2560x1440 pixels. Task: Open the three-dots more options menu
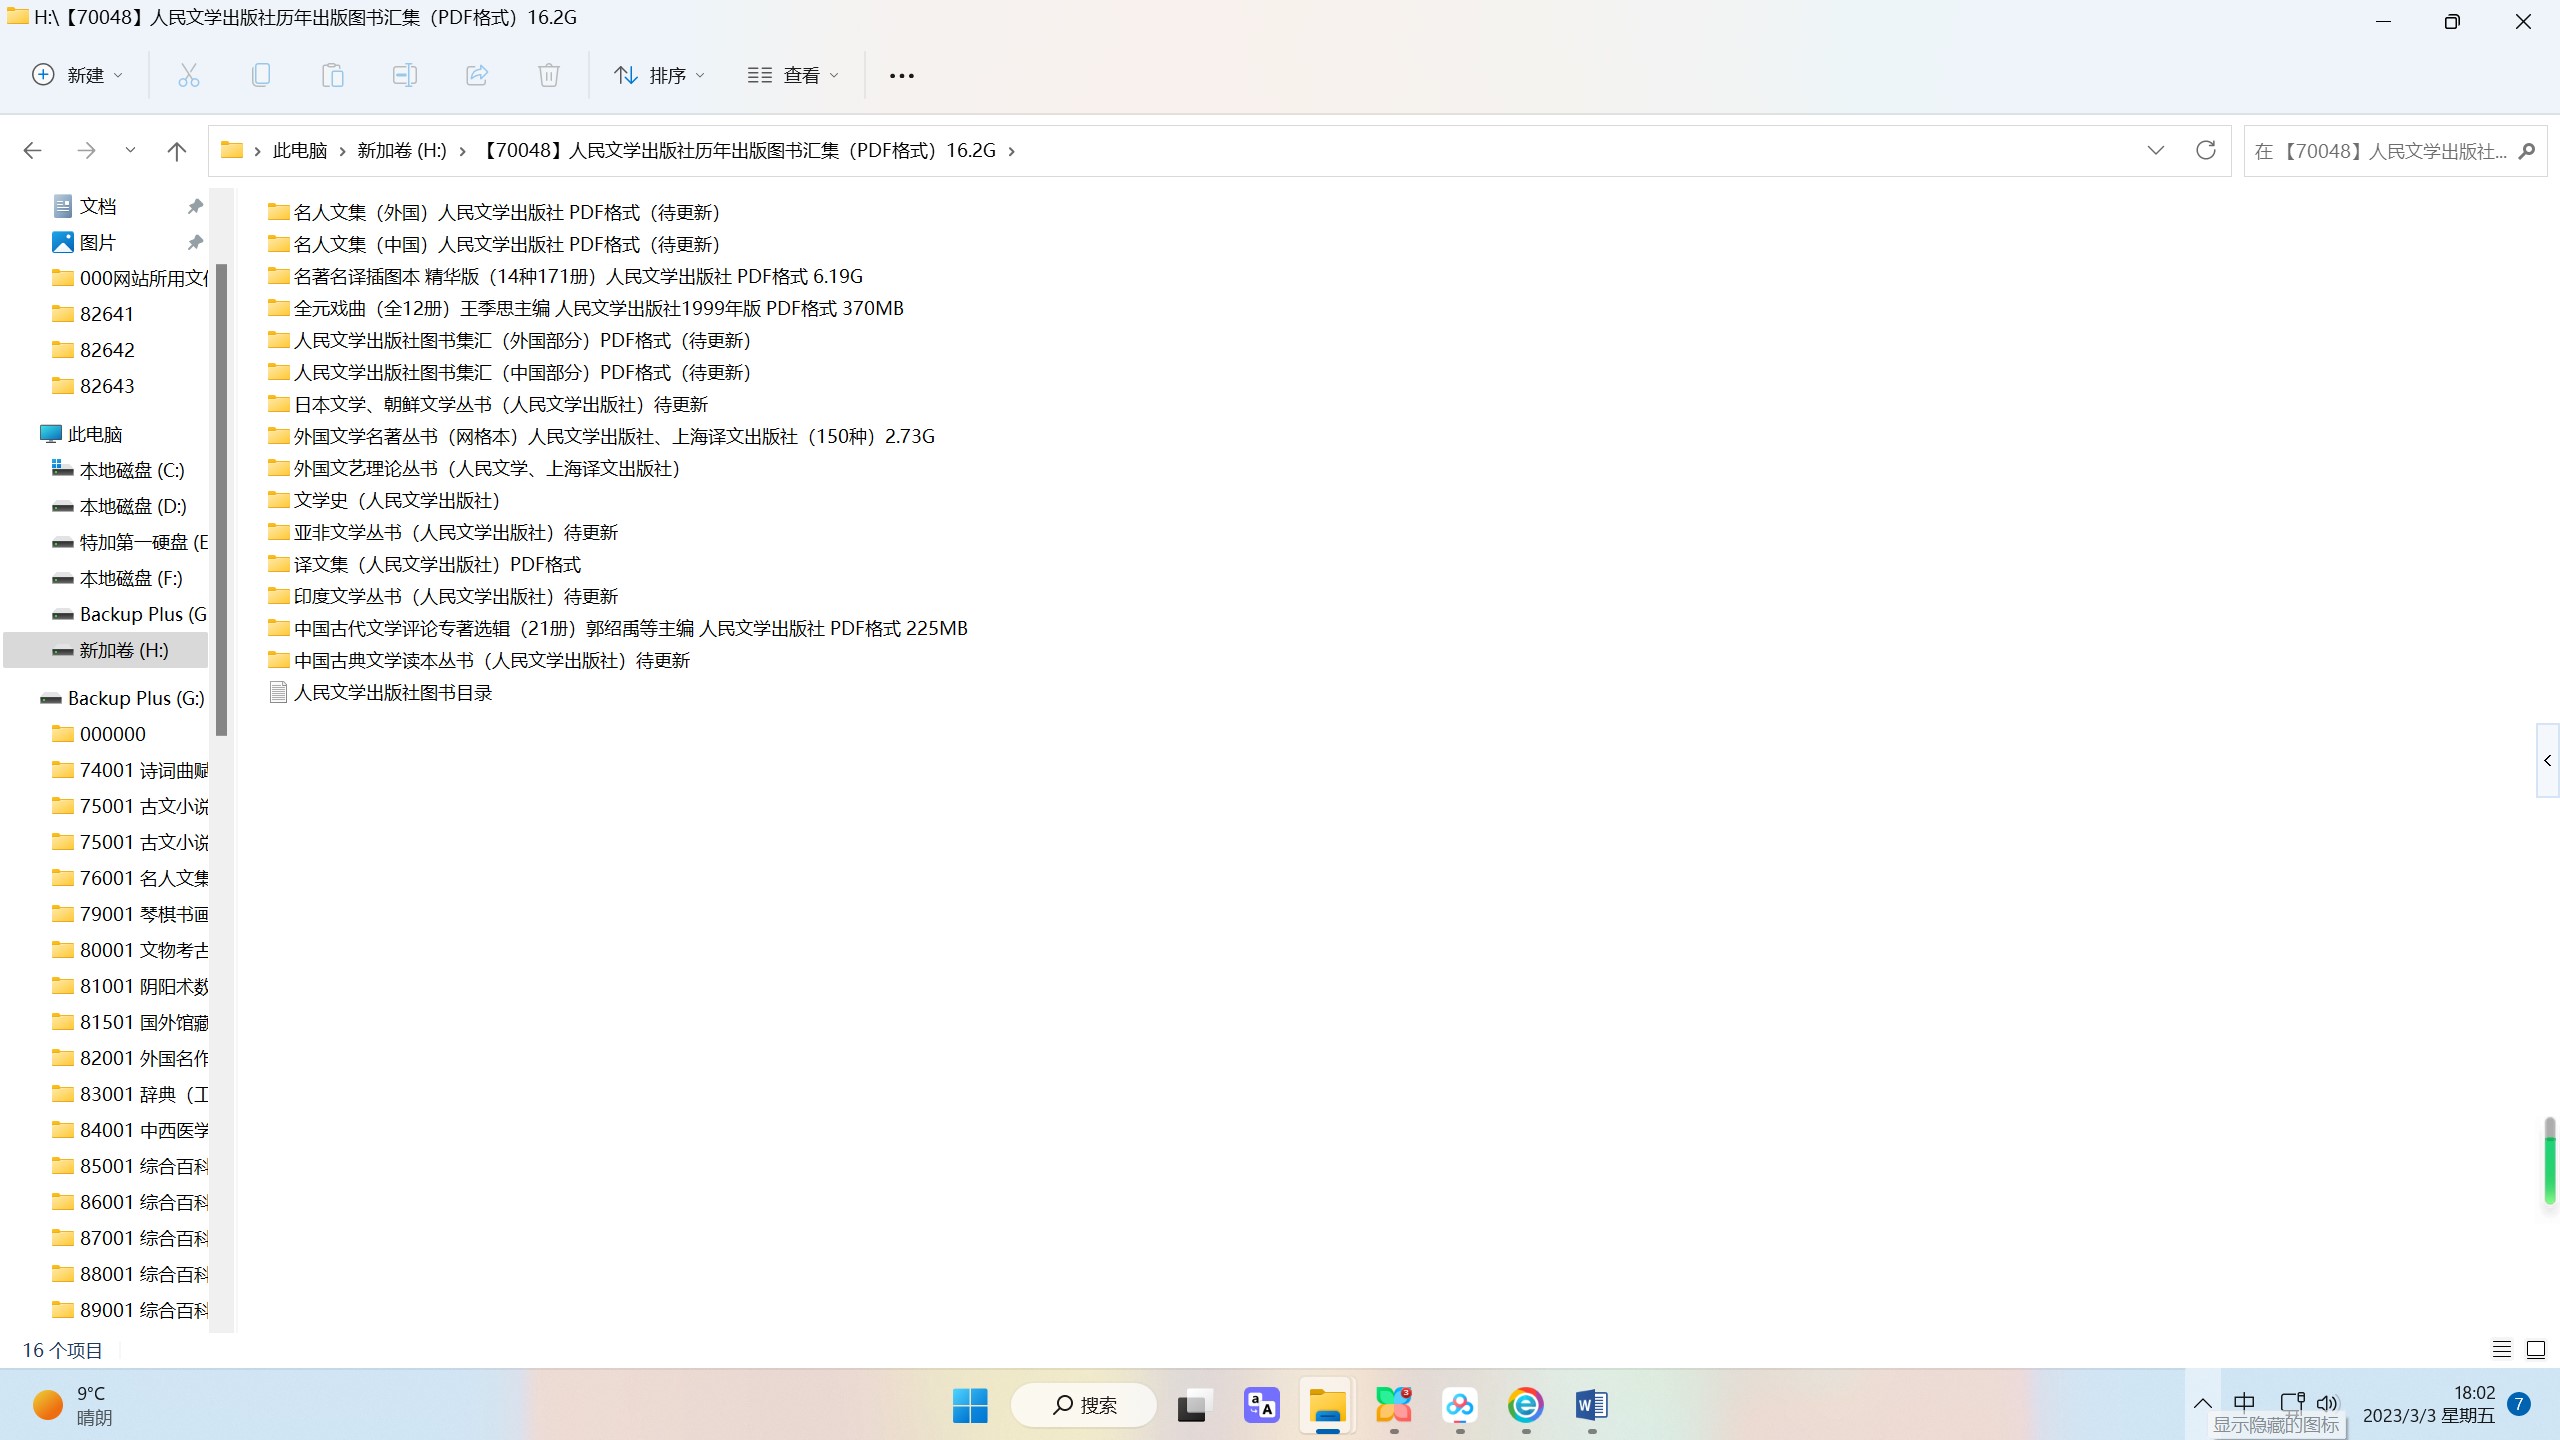(901, 76)
